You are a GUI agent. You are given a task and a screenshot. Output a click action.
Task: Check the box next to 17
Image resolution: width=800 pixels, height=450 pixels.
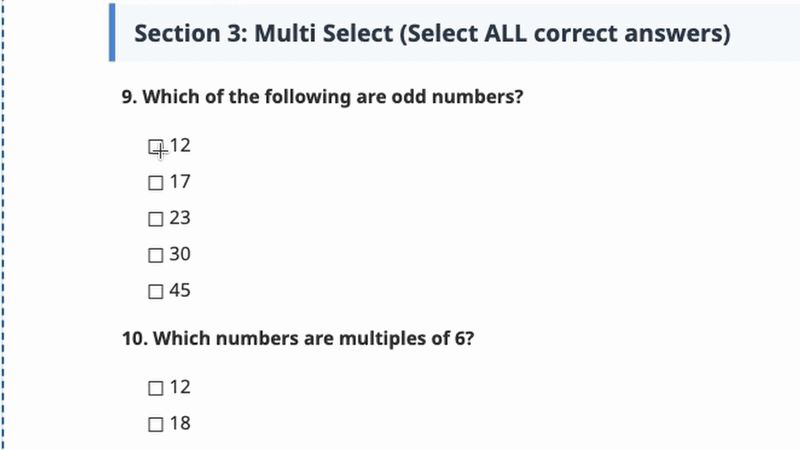pos(155,183)
